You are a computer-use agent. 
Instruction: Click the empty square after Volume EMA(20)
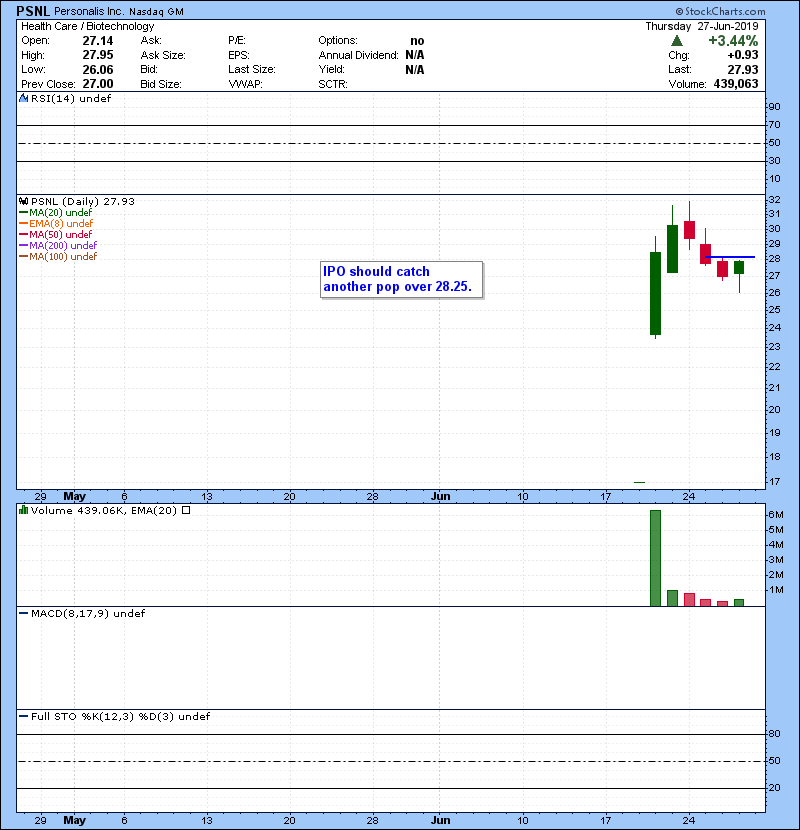[185, 510]
